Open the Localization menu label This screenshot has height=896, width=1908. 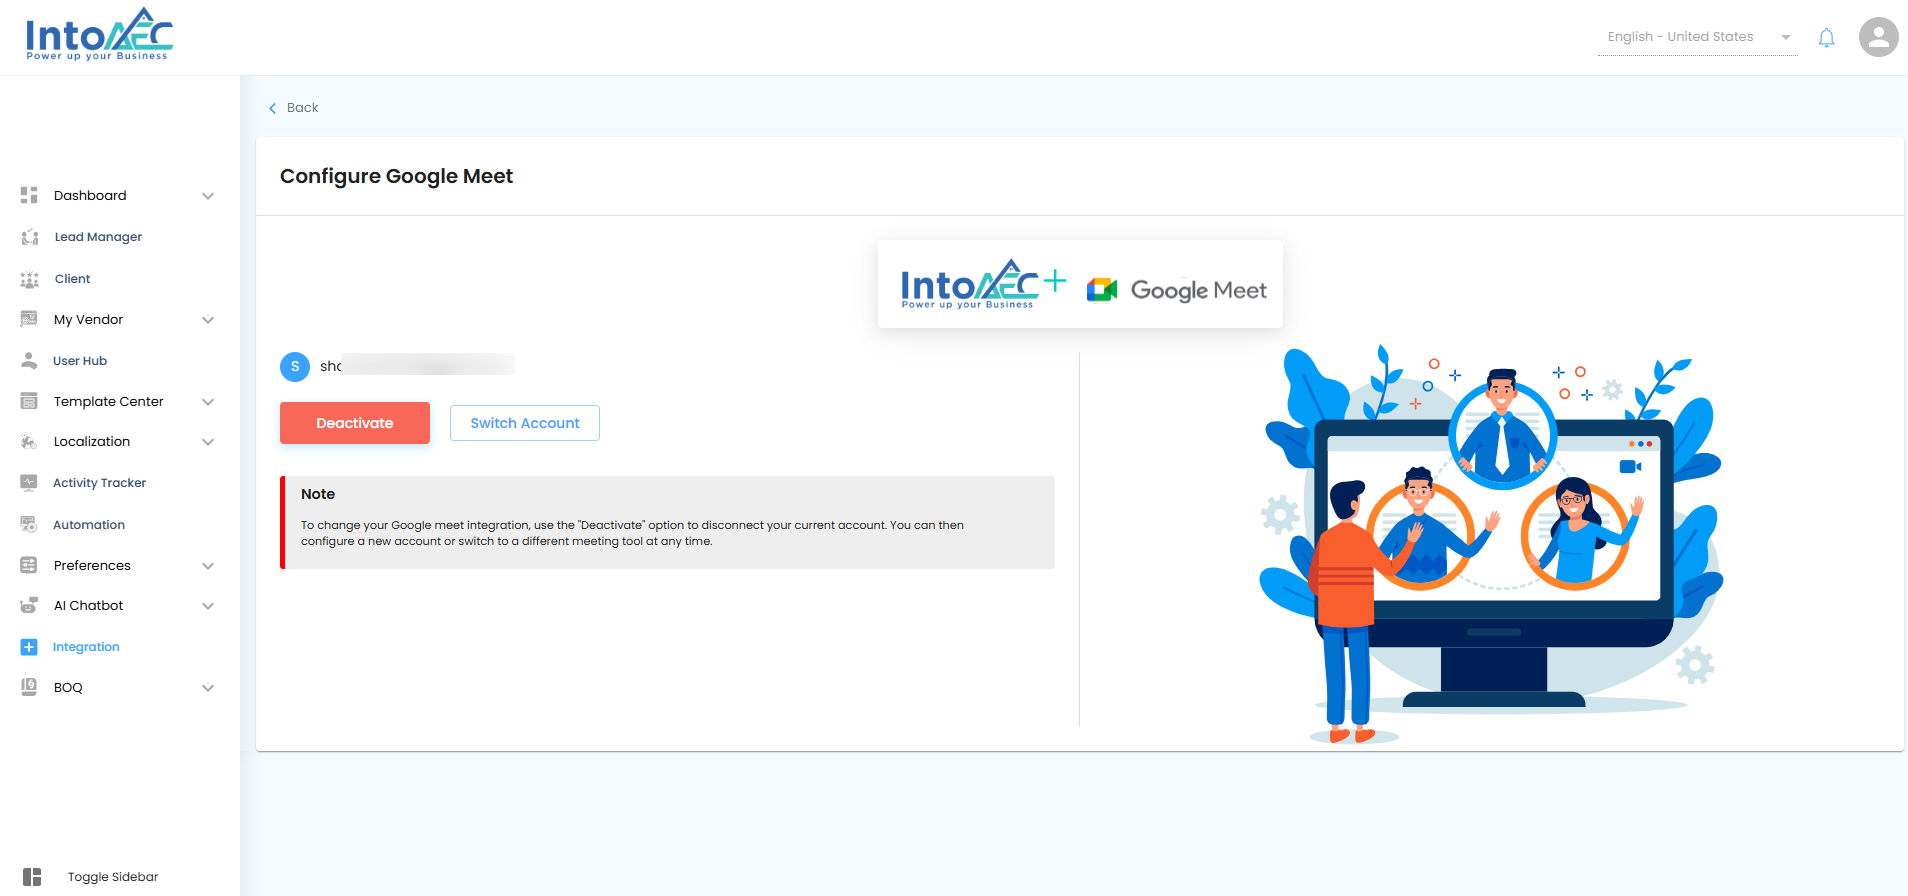tap(92, 442)
